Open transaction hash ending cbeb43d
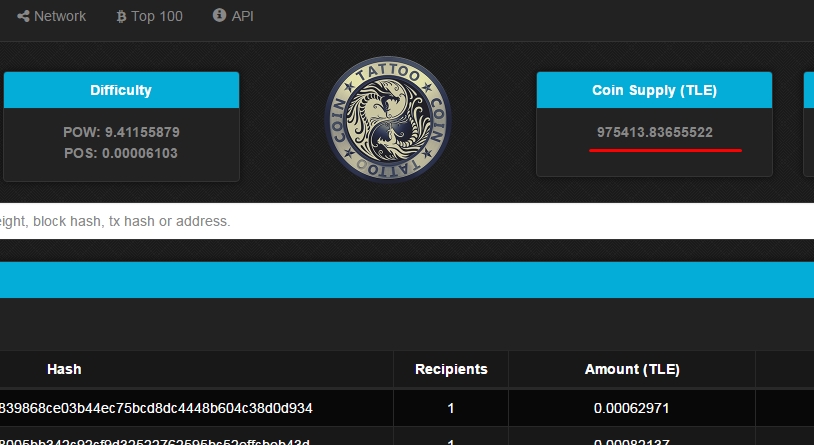 point(155,442)
